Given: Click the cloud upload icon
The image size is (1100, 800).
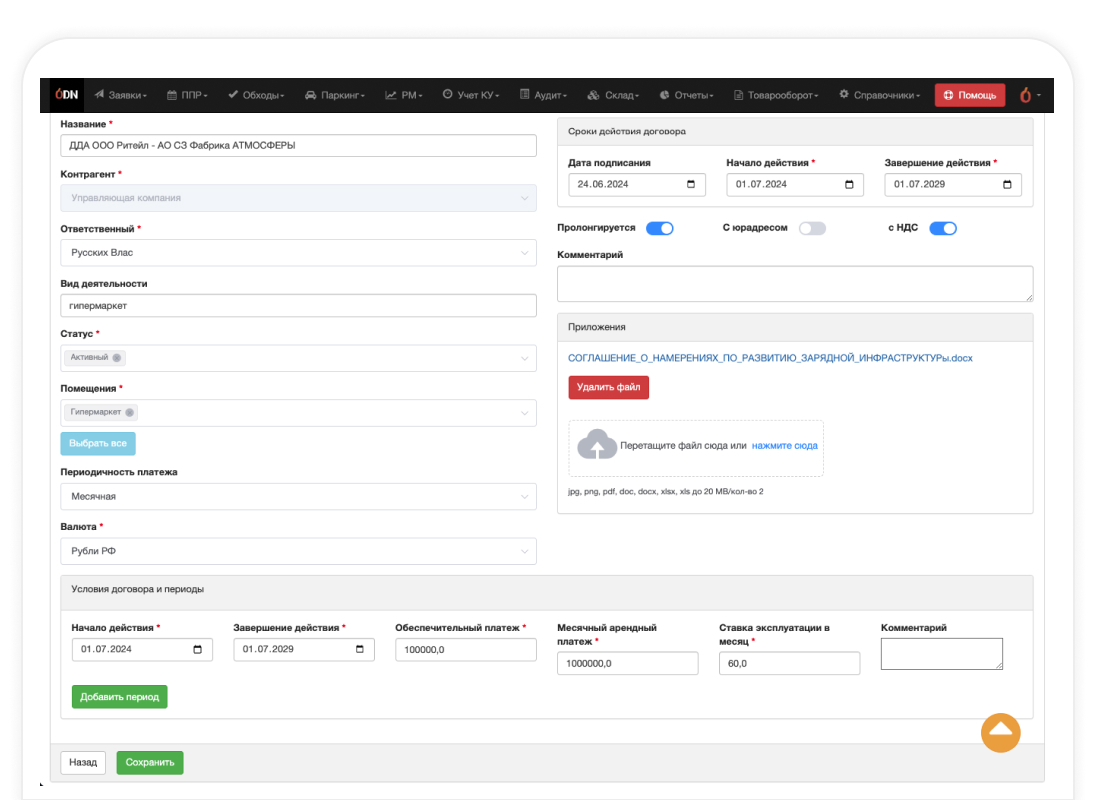Looking at the screenshot, I should (x=596, y=445).
